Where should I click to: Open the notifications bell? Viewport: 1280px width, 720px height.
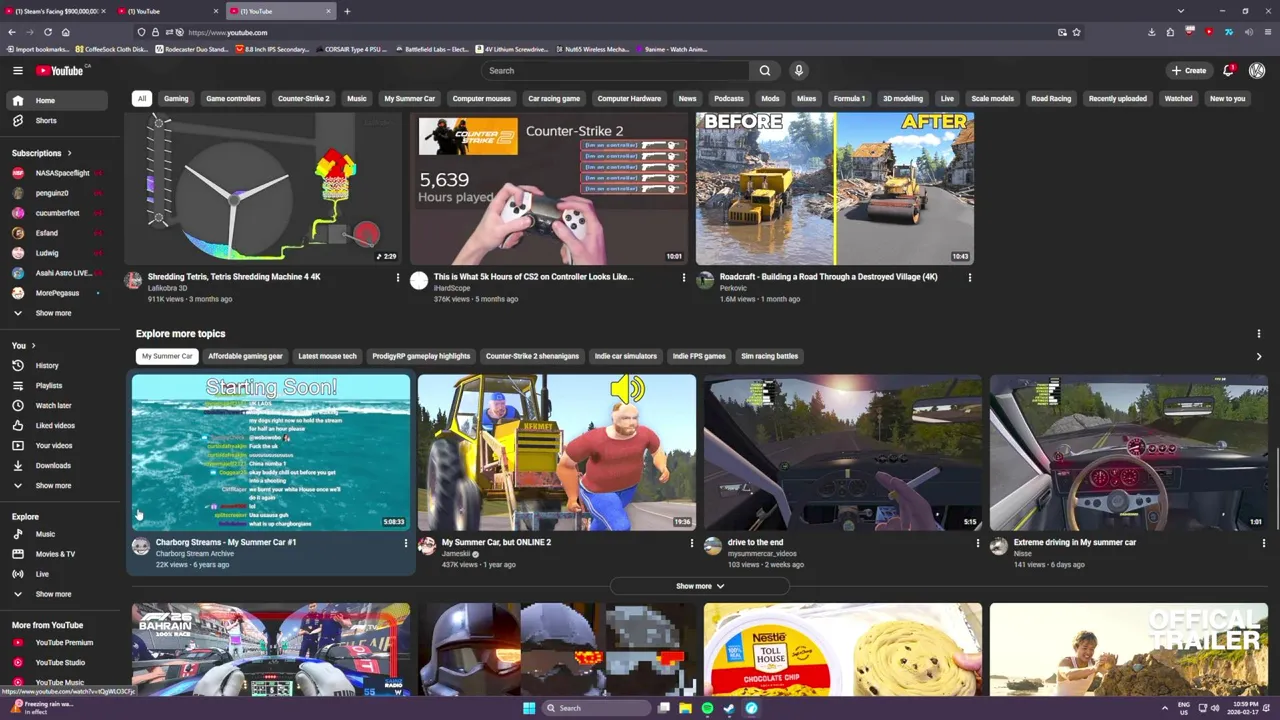click(1228, 70)
